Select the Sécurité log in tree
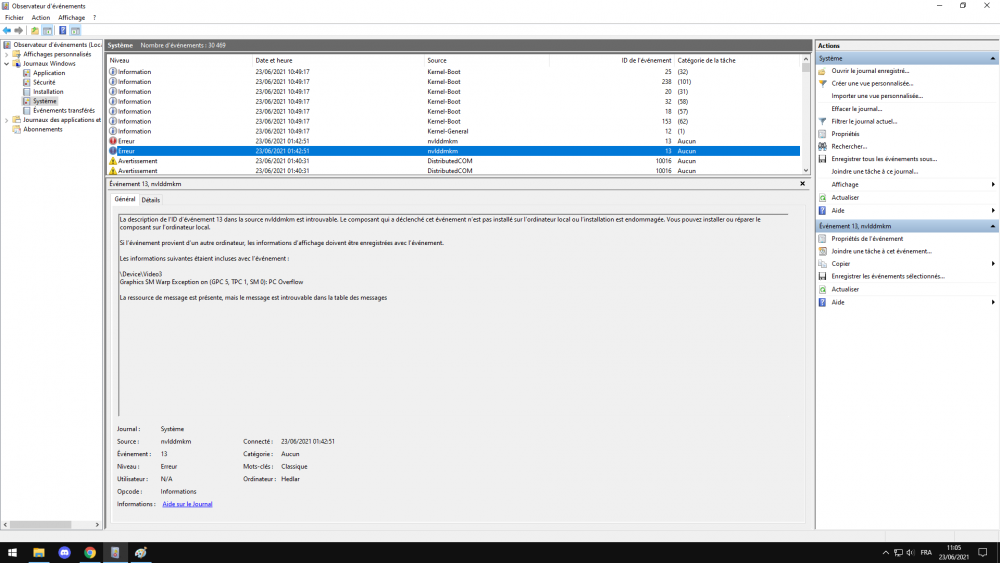Screen dimensions: 1000x563 pos(44,82)
